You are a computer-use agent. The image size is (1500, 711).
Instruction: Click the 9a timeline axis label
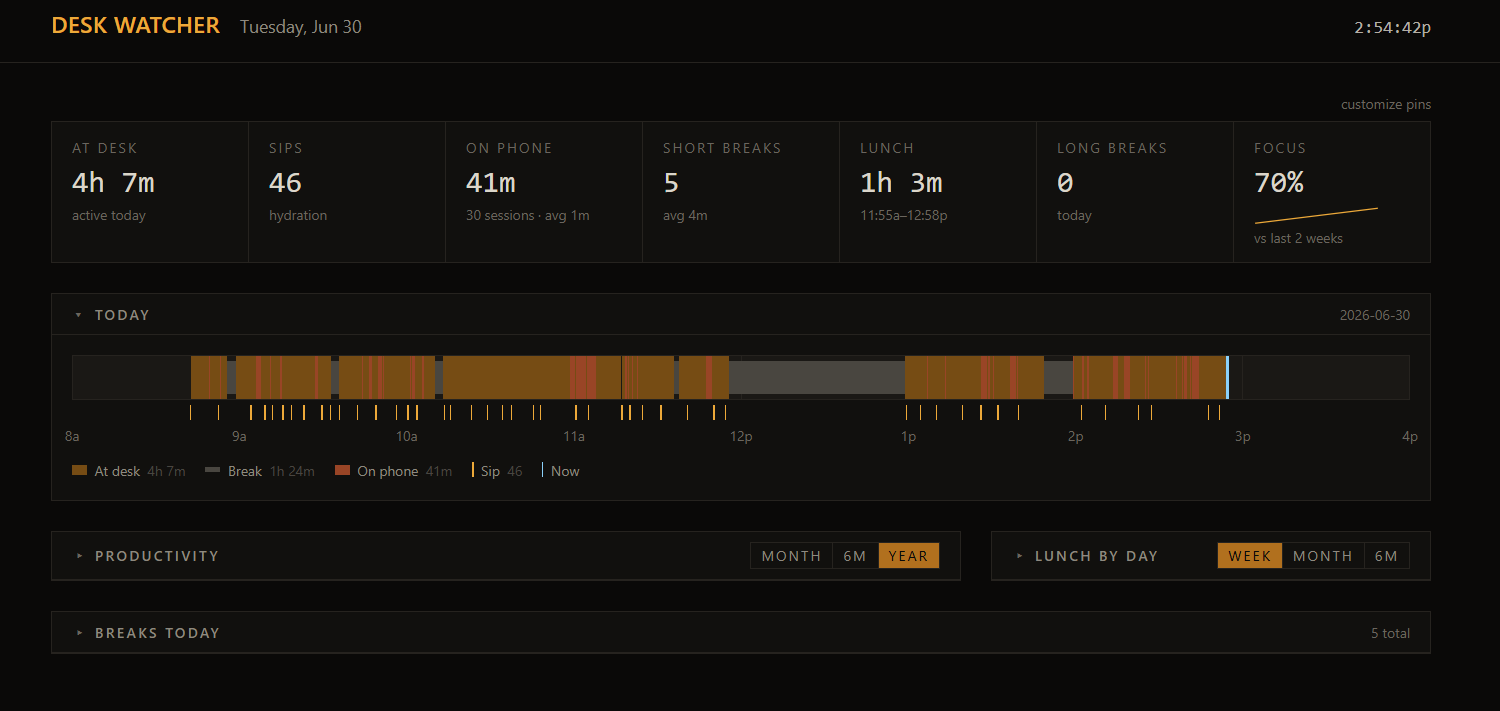(239, 437)
